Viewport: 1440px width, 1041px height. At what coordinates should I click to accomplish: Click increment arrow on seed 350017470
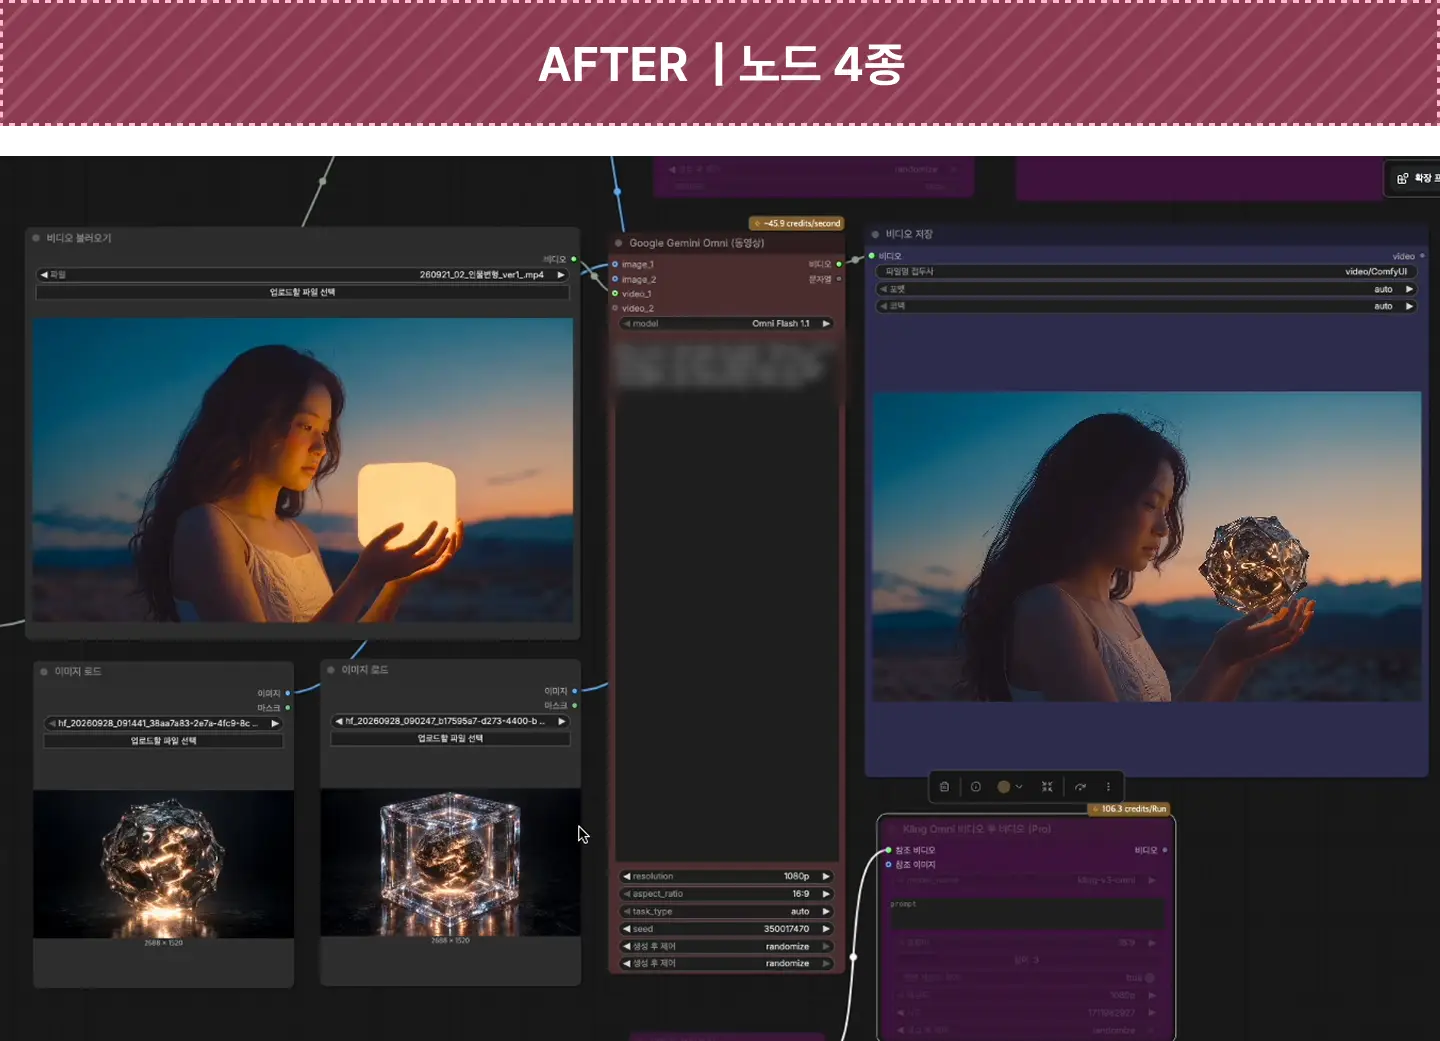pyautogui.click(x=826, y=929)
